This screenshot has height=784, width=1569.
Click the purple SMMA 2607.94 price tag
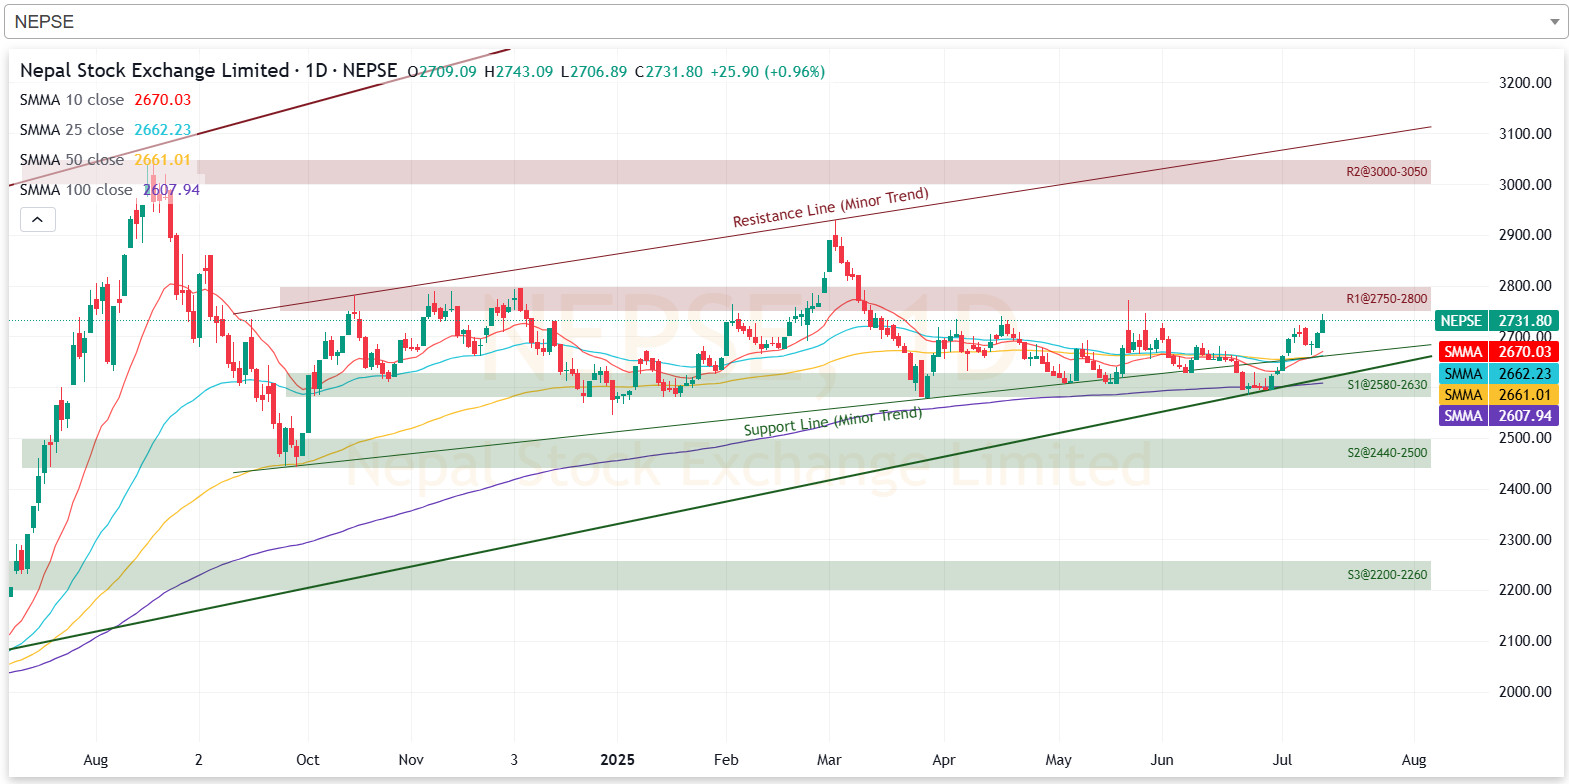coord(1499,415)
